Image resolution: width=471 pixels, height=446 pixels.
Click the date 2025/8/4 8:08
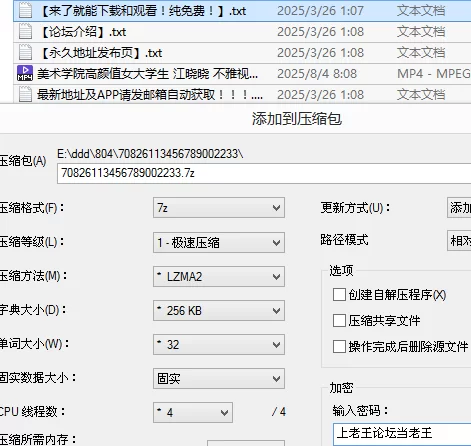(317, 74)
